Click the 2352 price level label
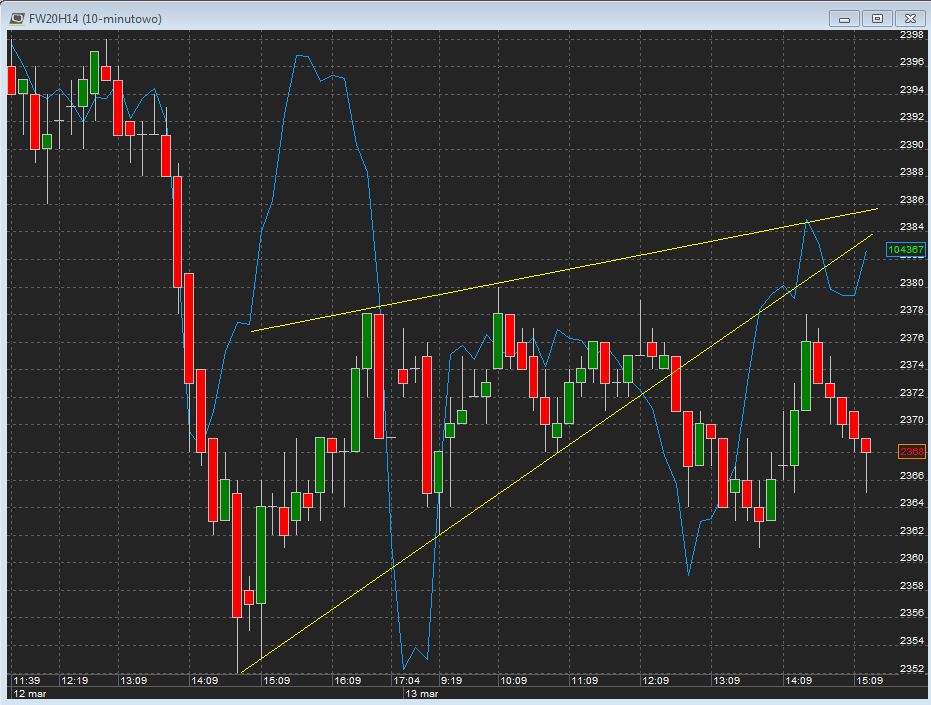Image resolution: width=931 pixels, height=705 pixels. (911, 668)
